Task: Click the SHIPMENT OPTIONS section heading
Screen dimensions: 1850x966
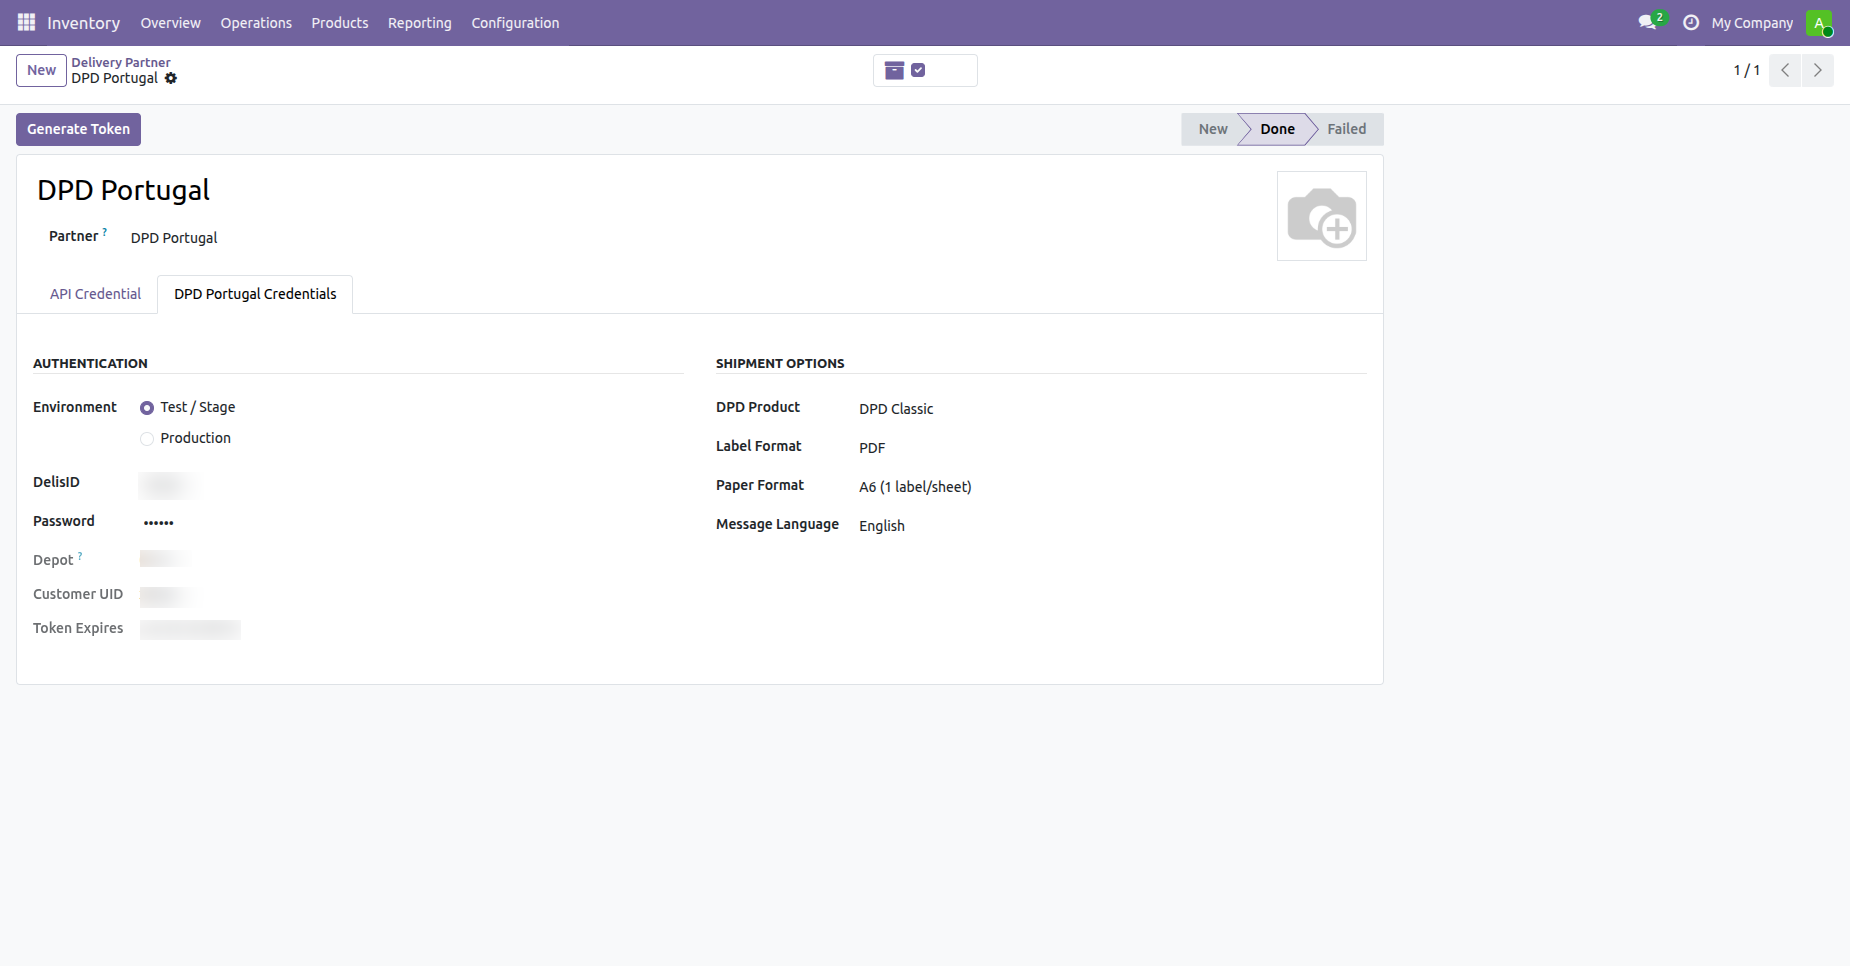Action: 780,363
